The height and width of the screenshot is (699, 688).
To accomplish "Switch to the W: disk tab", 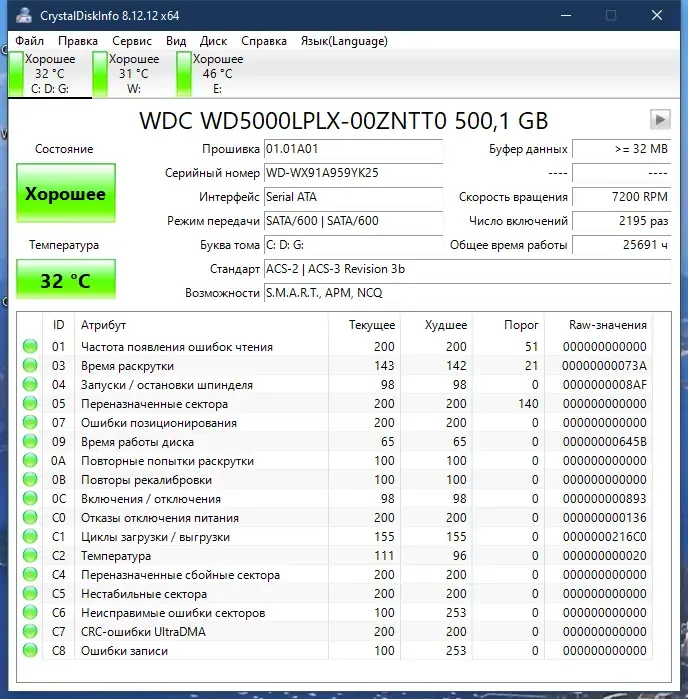I will (x=133, y=74).
